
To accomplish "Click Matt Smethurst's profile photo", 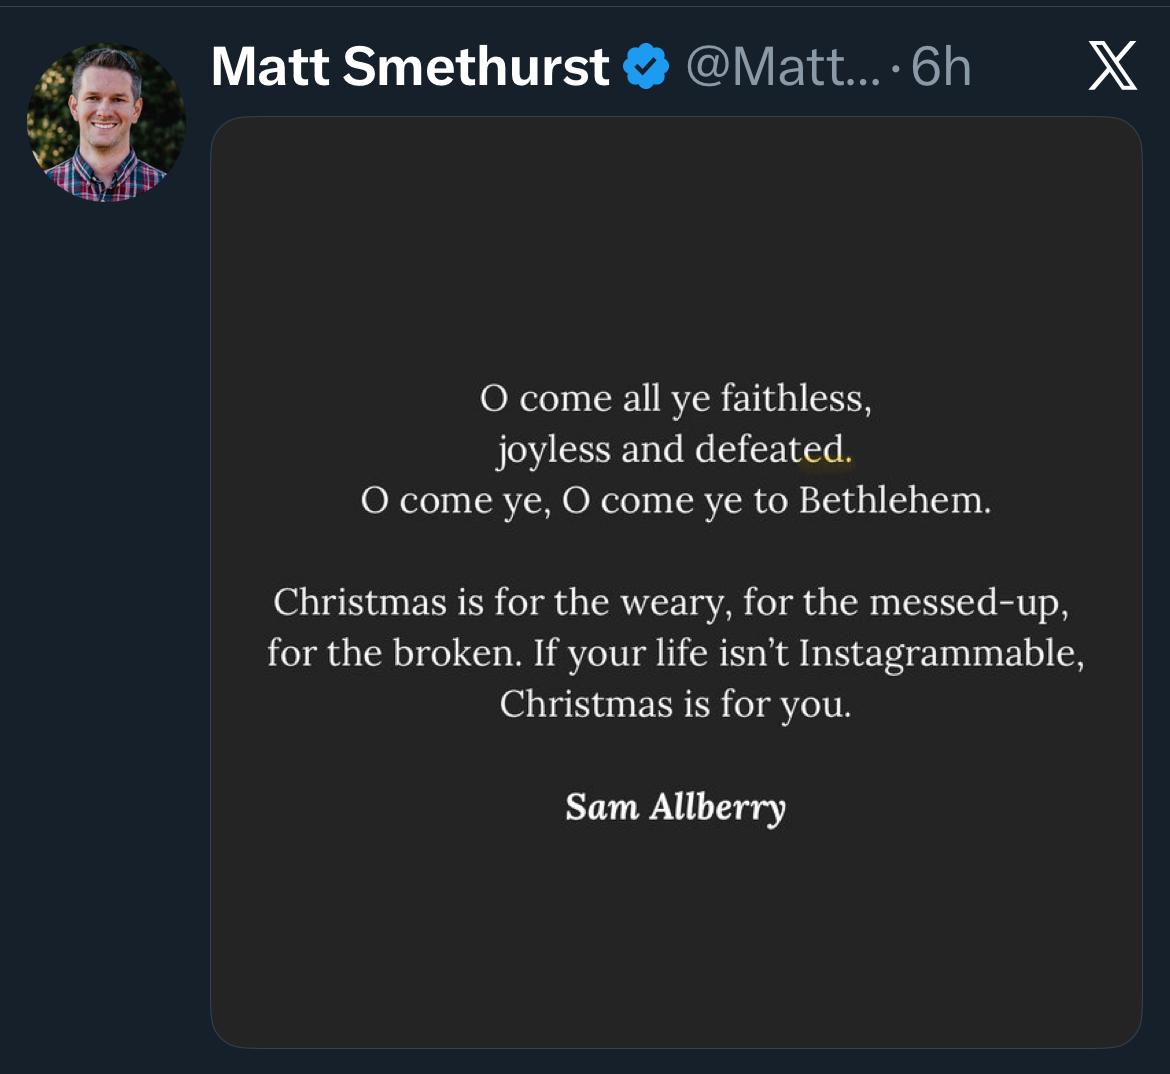I will [x=106, y=123].
